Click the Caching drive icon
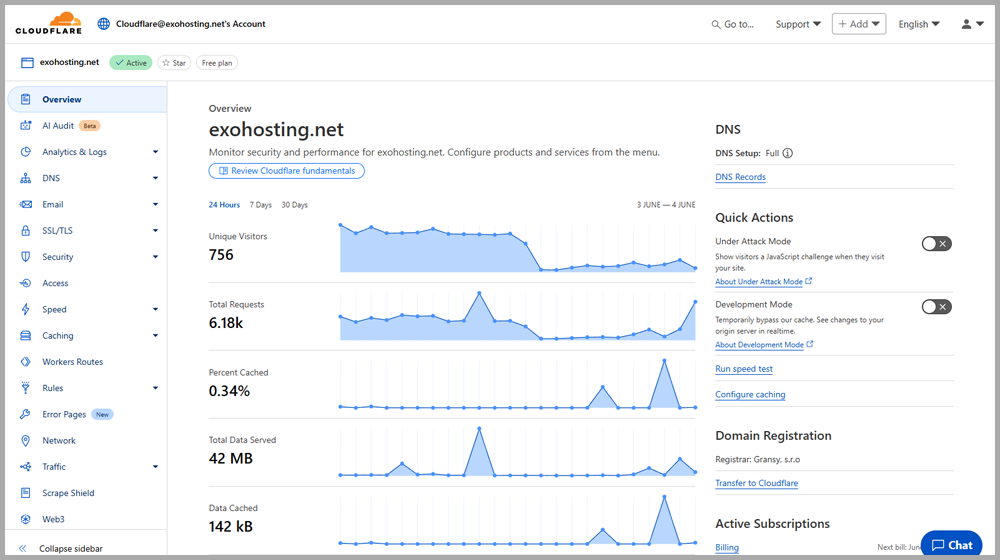 tap(26, 335)
